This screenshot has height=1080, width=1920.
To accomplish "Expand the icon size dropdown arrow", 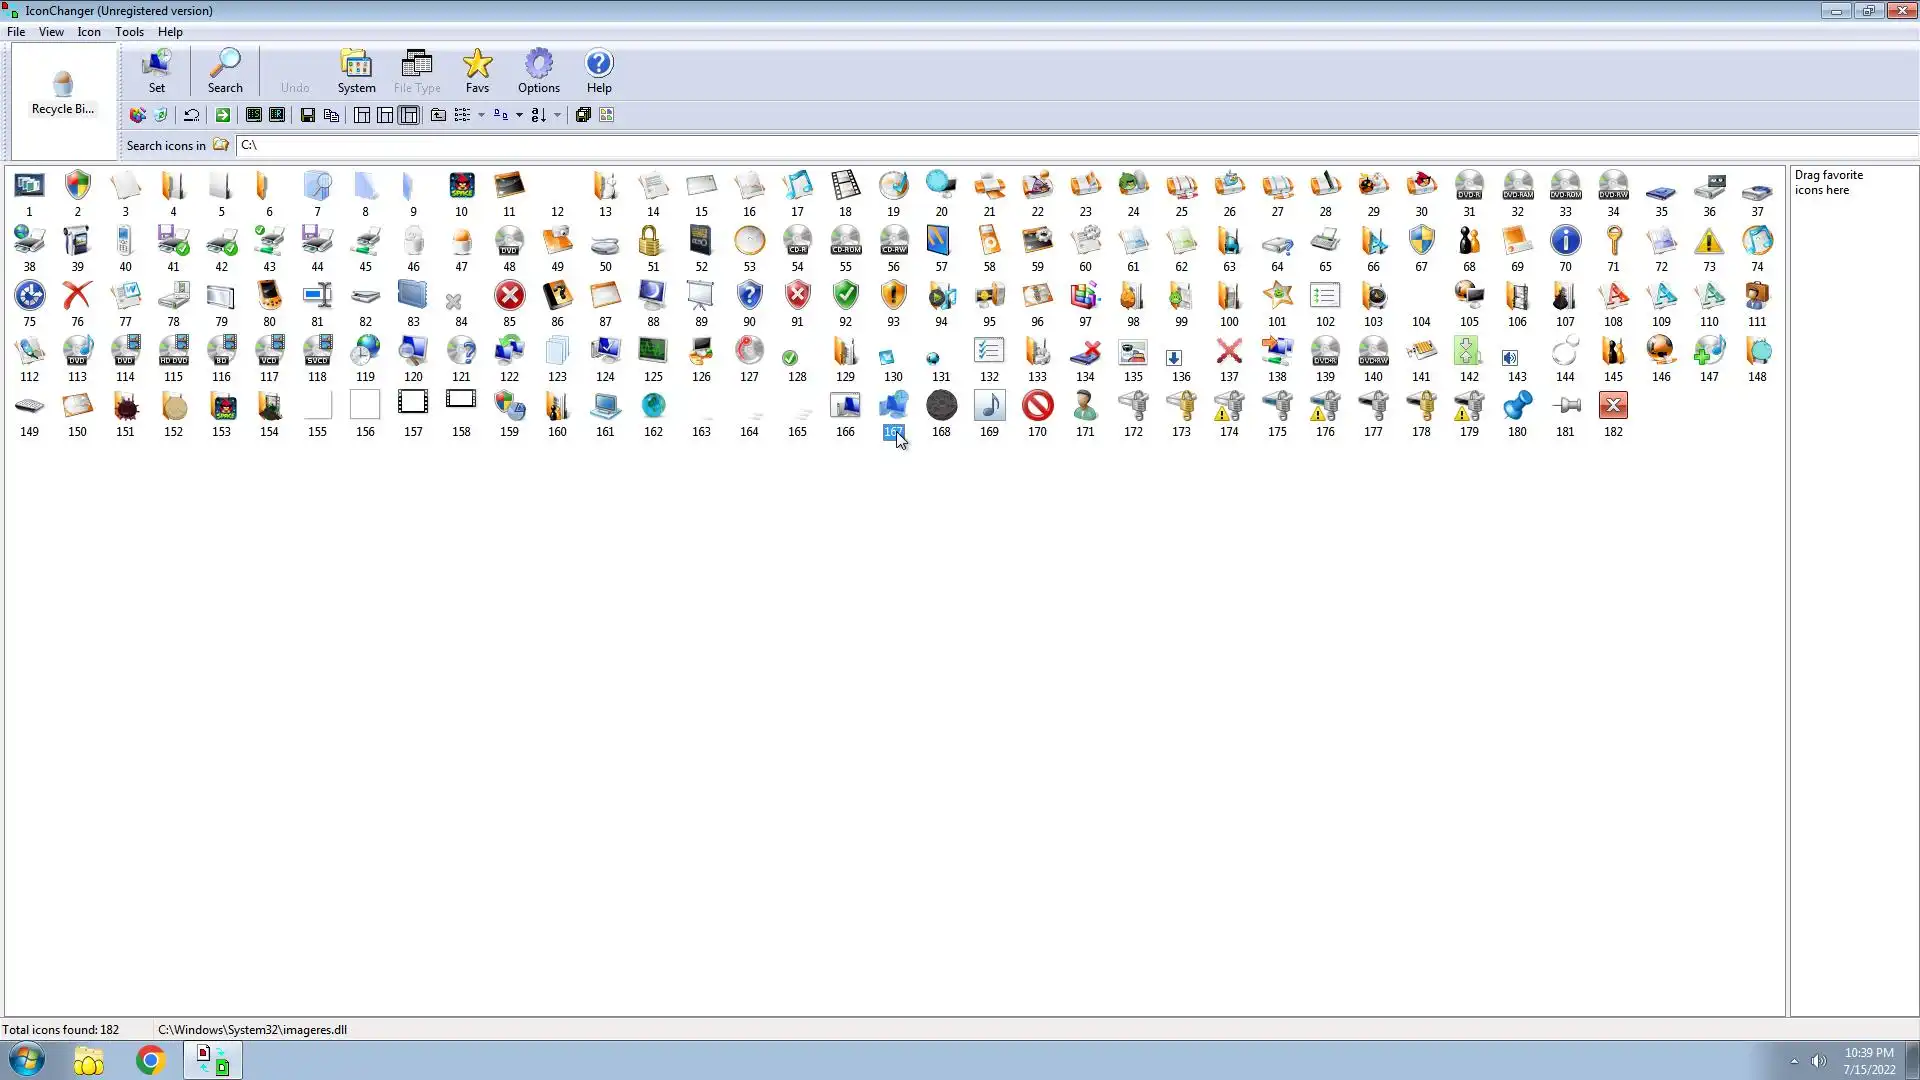I will point(519,115).
